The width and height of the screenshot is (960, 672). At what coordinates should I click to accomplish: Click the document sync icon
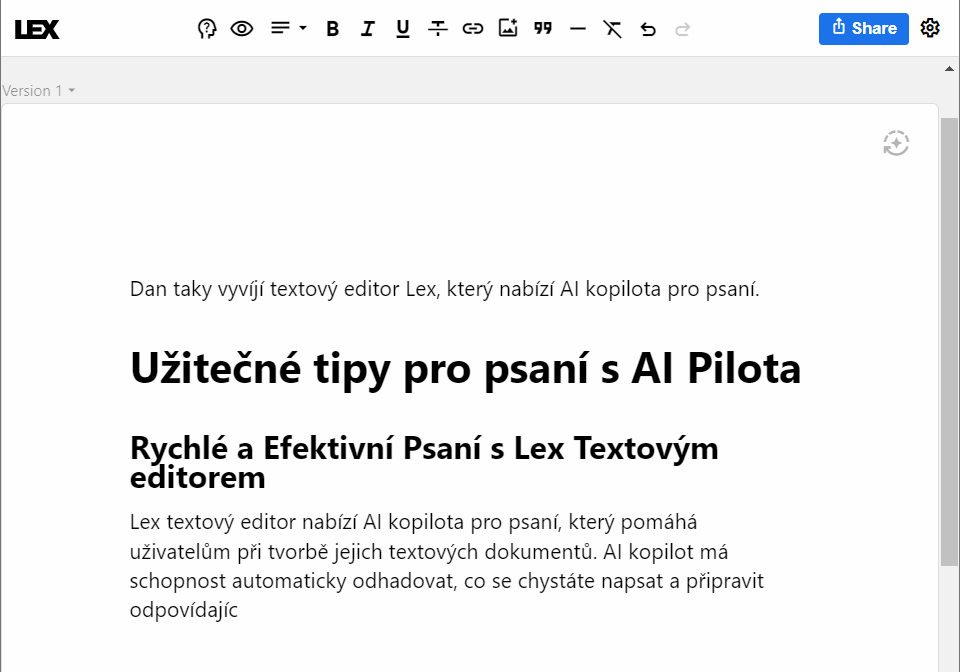tap(895, 143)
